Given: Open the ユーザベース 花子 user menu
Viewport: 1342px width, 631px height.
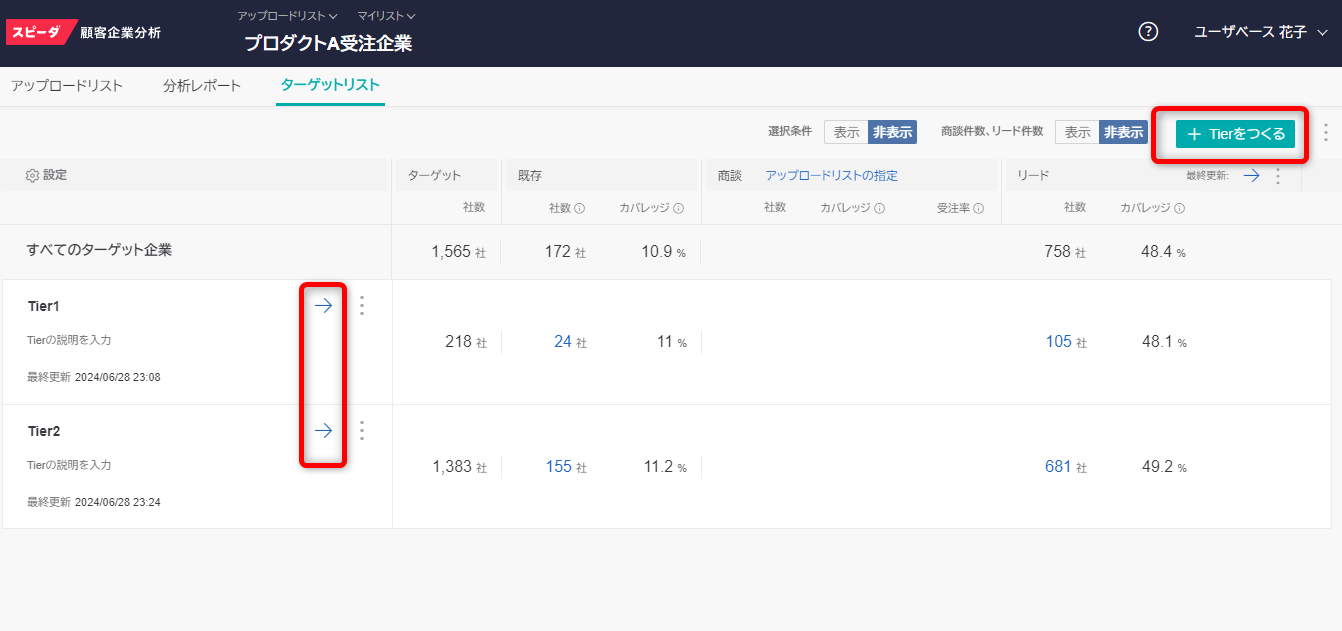Looking at the screenshot, I should pyautogui.click(x=1260, y=32).
